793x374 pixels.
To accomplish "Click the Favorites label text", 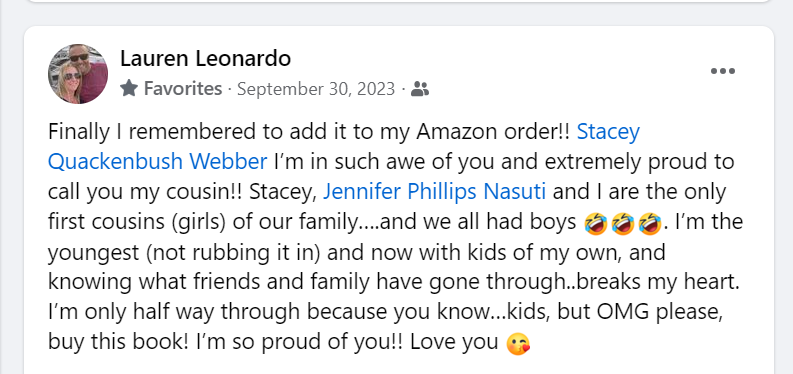I will tap(183, 89).
